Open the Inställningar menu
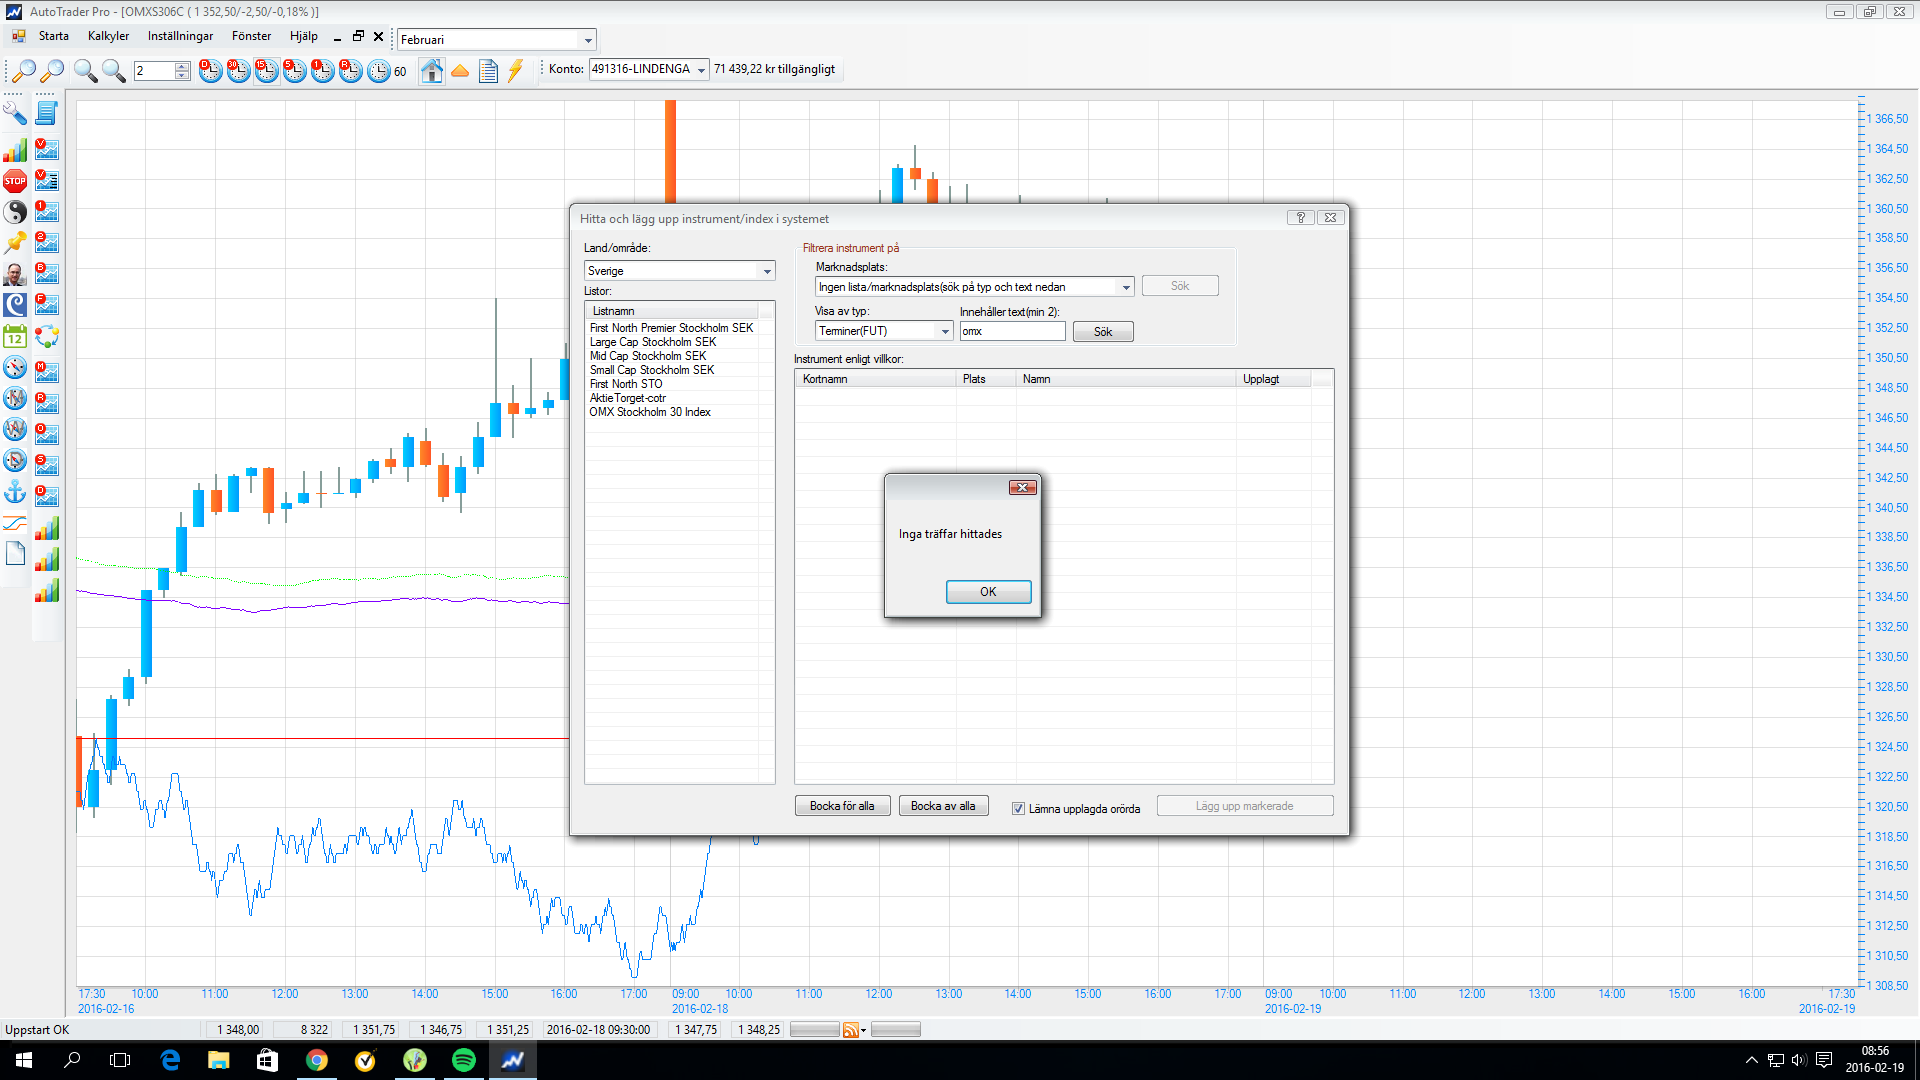 [180, 36]
